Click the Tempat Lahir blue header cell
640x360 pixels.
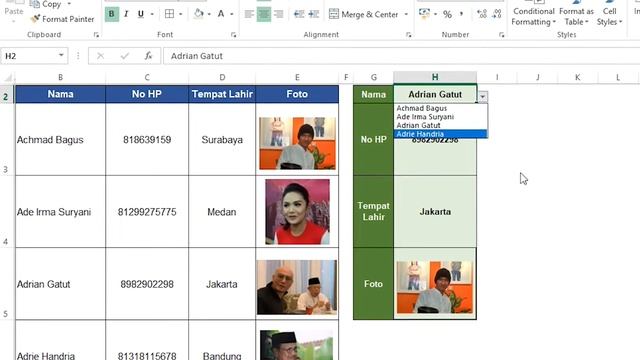pos(222,94)
